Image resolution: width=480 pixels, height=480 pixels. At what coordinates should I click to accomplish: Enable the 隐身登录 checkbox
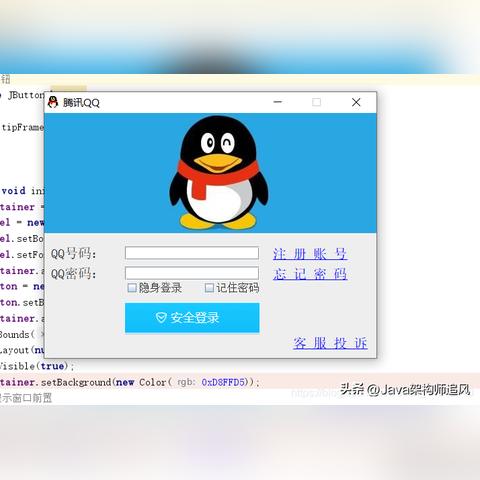click(132, 288)
